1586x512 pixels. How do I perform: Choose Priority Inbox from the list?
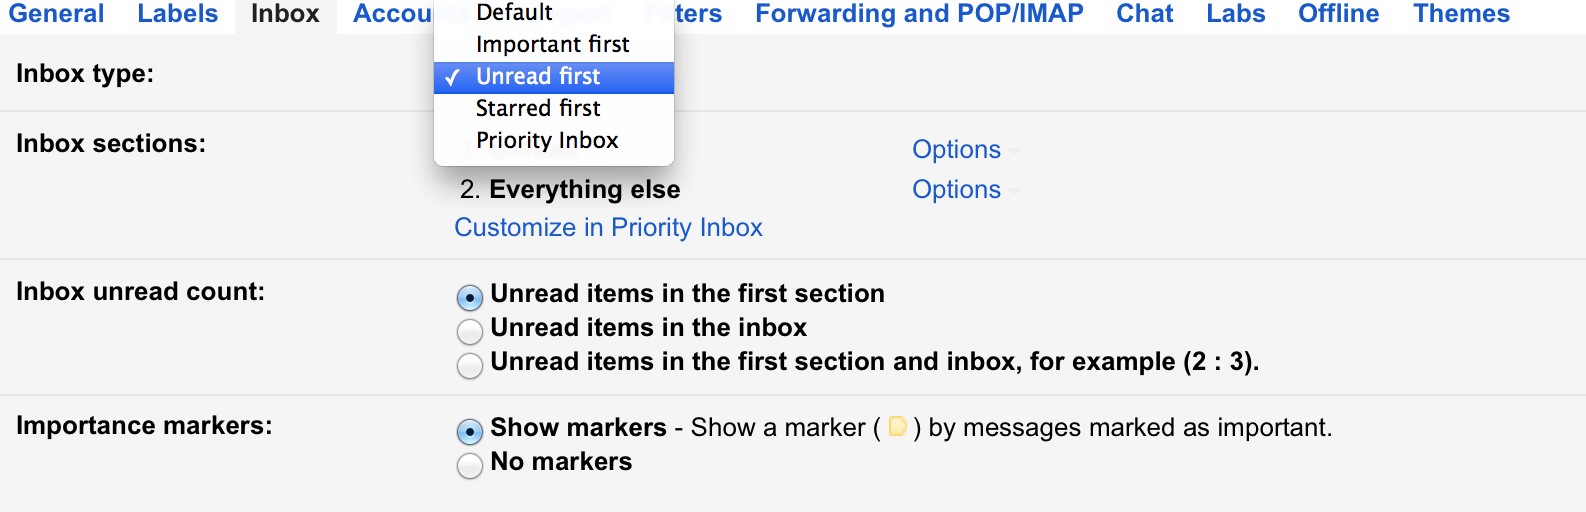pos(547,140)
